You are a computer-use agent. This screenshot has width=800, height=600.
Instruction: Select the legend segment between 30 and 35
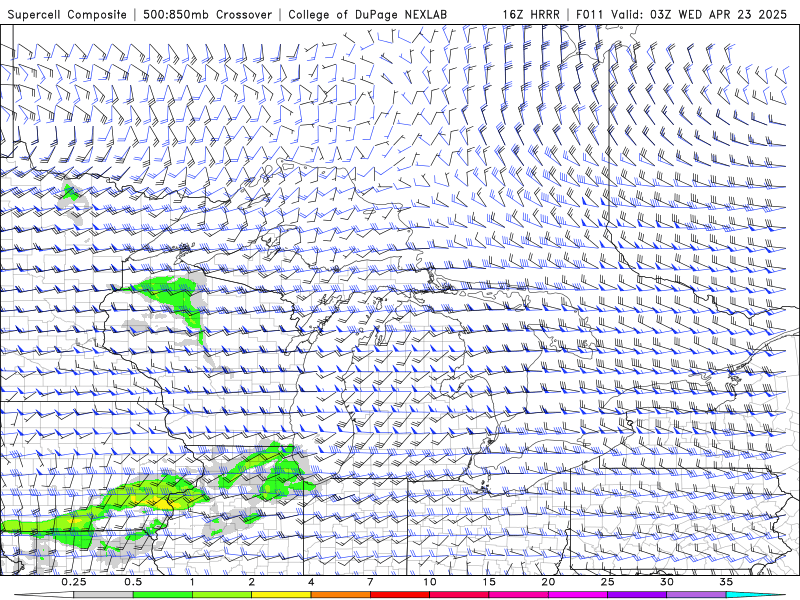(696, 595)
